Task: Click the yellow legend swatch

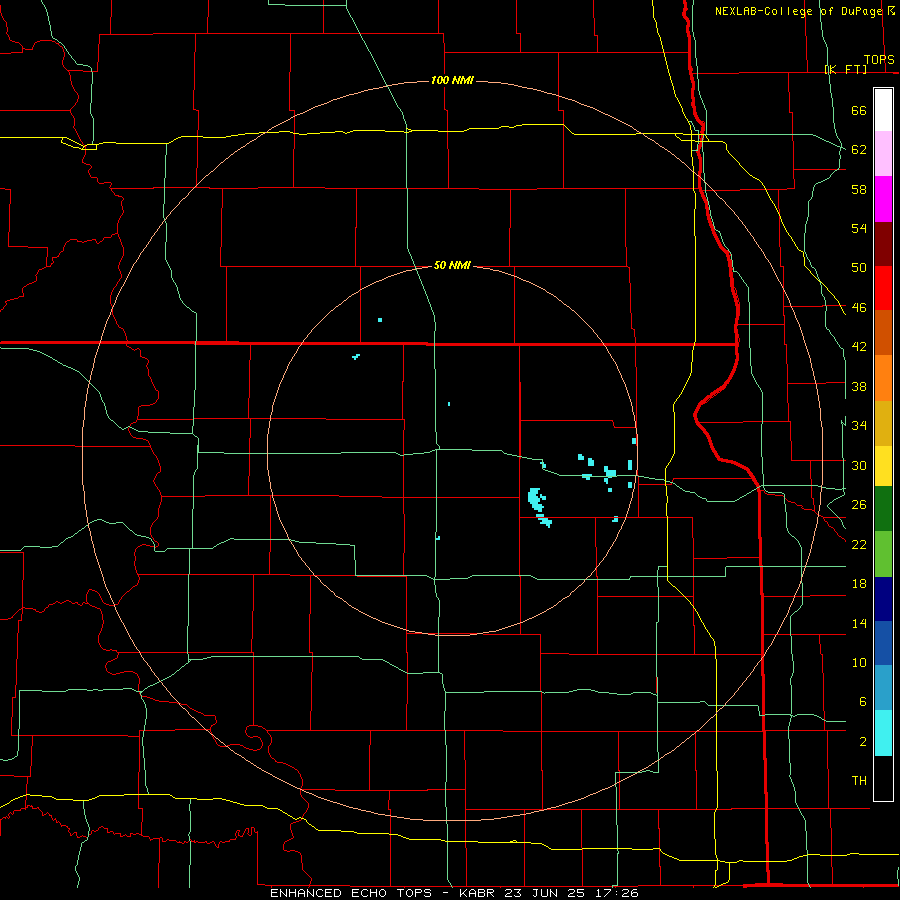Action: [883, 466]
